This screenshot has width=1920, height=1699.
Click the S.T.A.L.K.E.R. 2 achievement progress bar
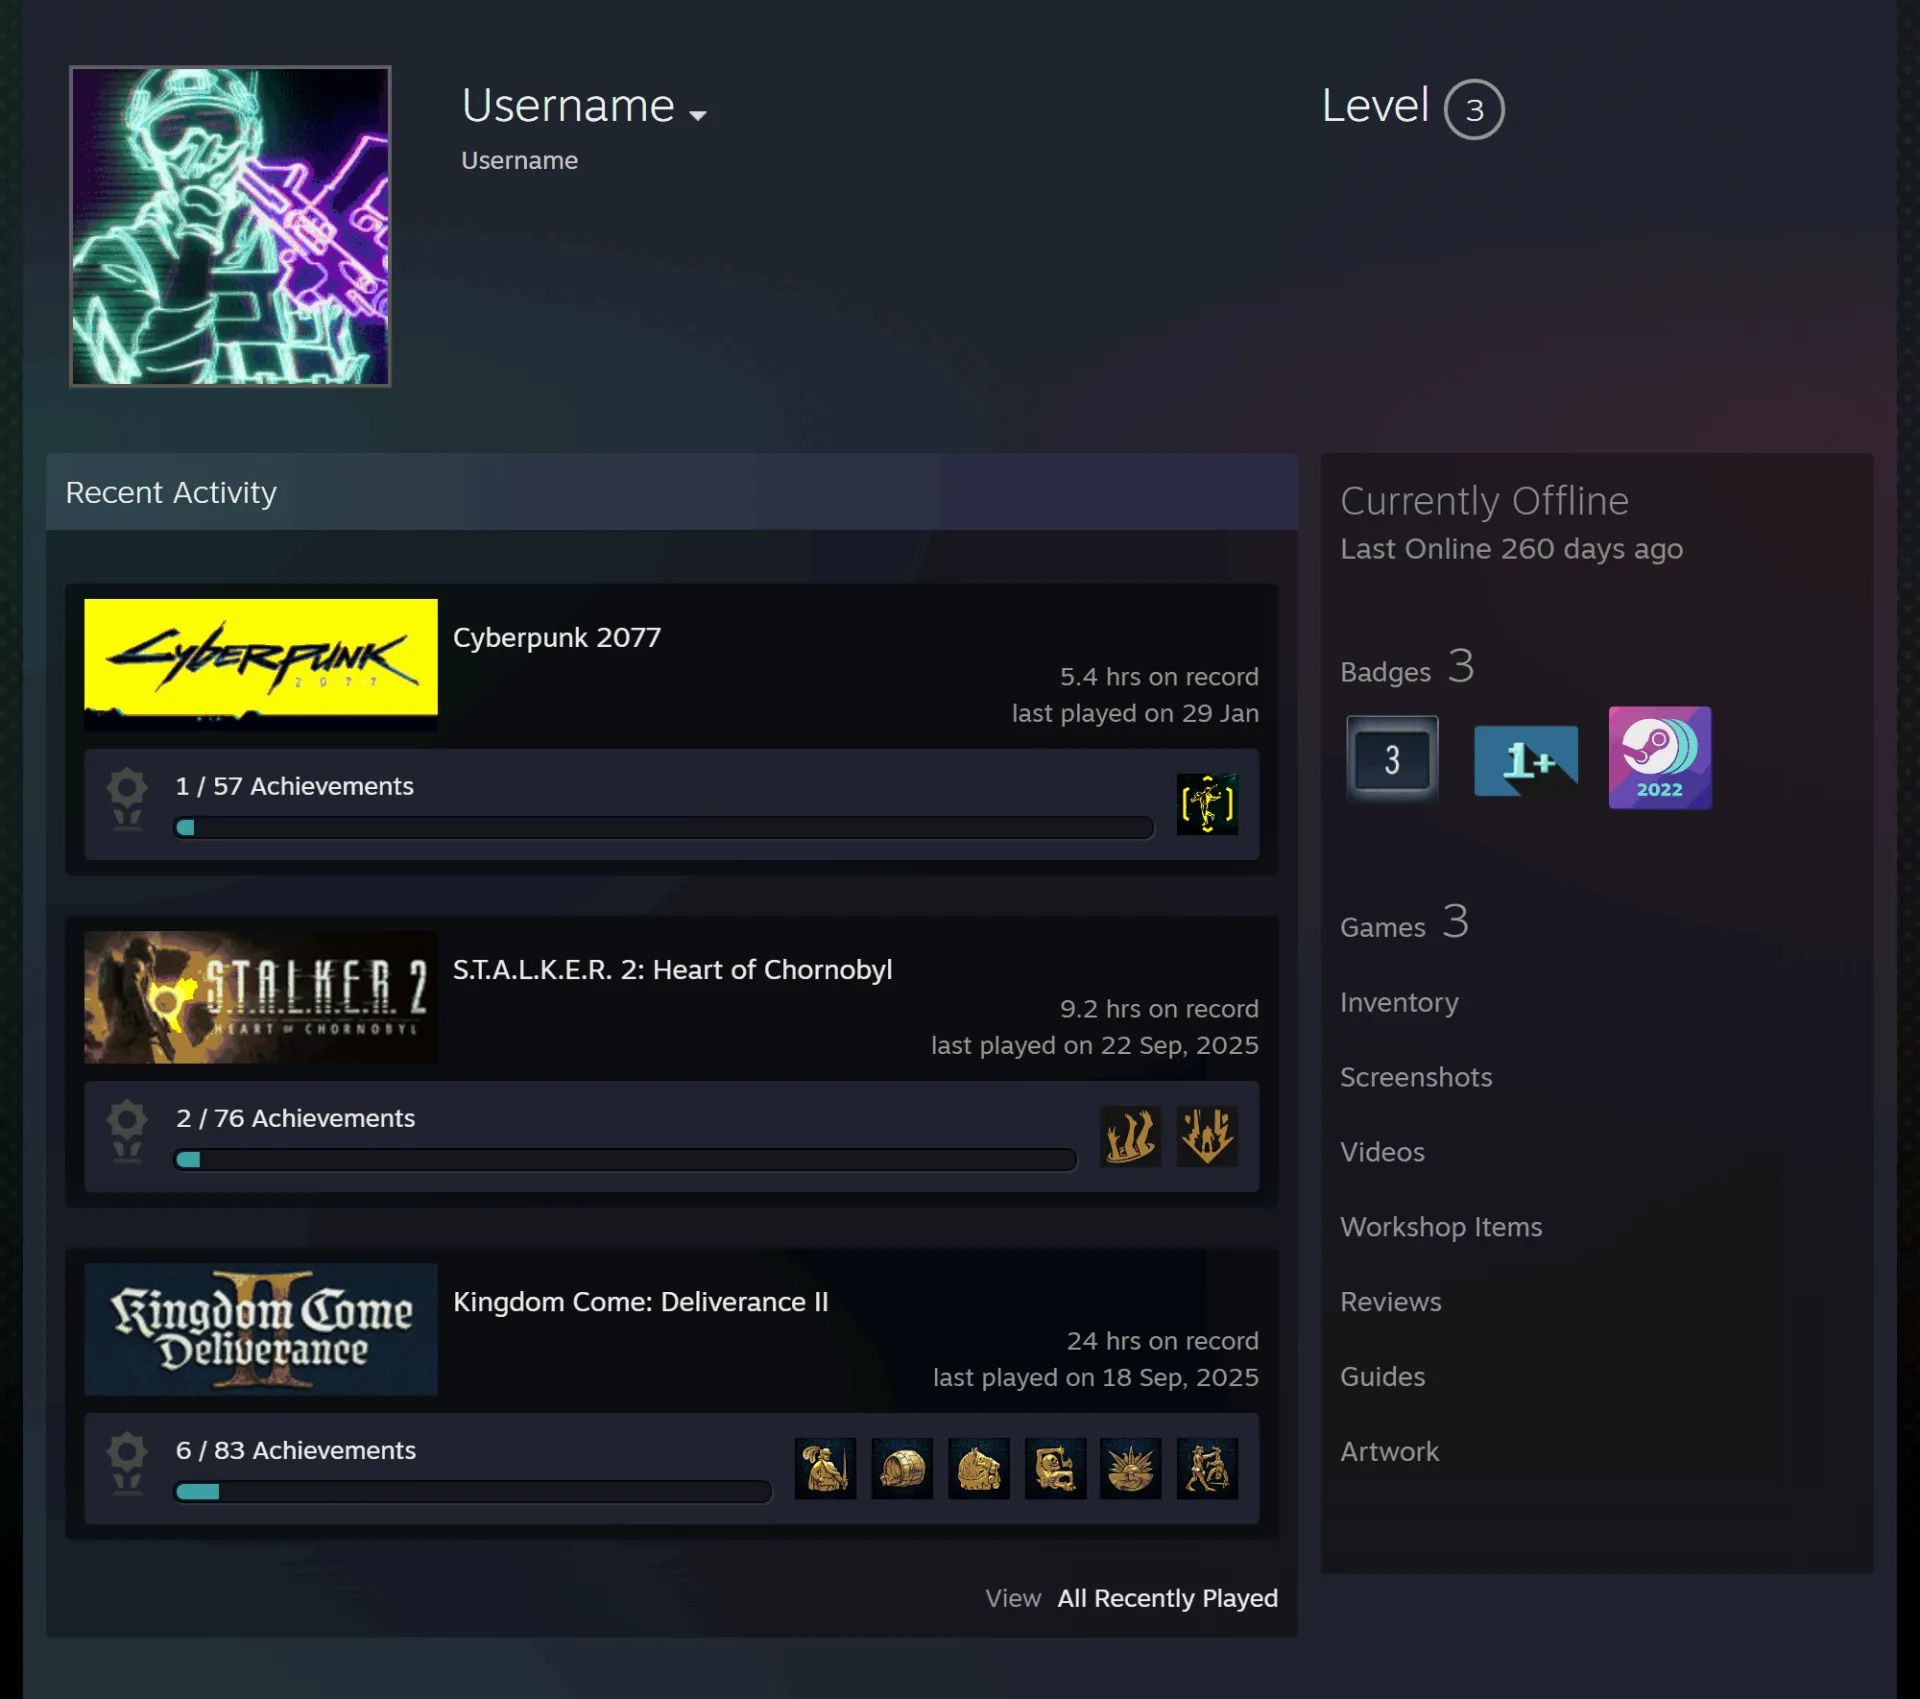(626, 1159)
